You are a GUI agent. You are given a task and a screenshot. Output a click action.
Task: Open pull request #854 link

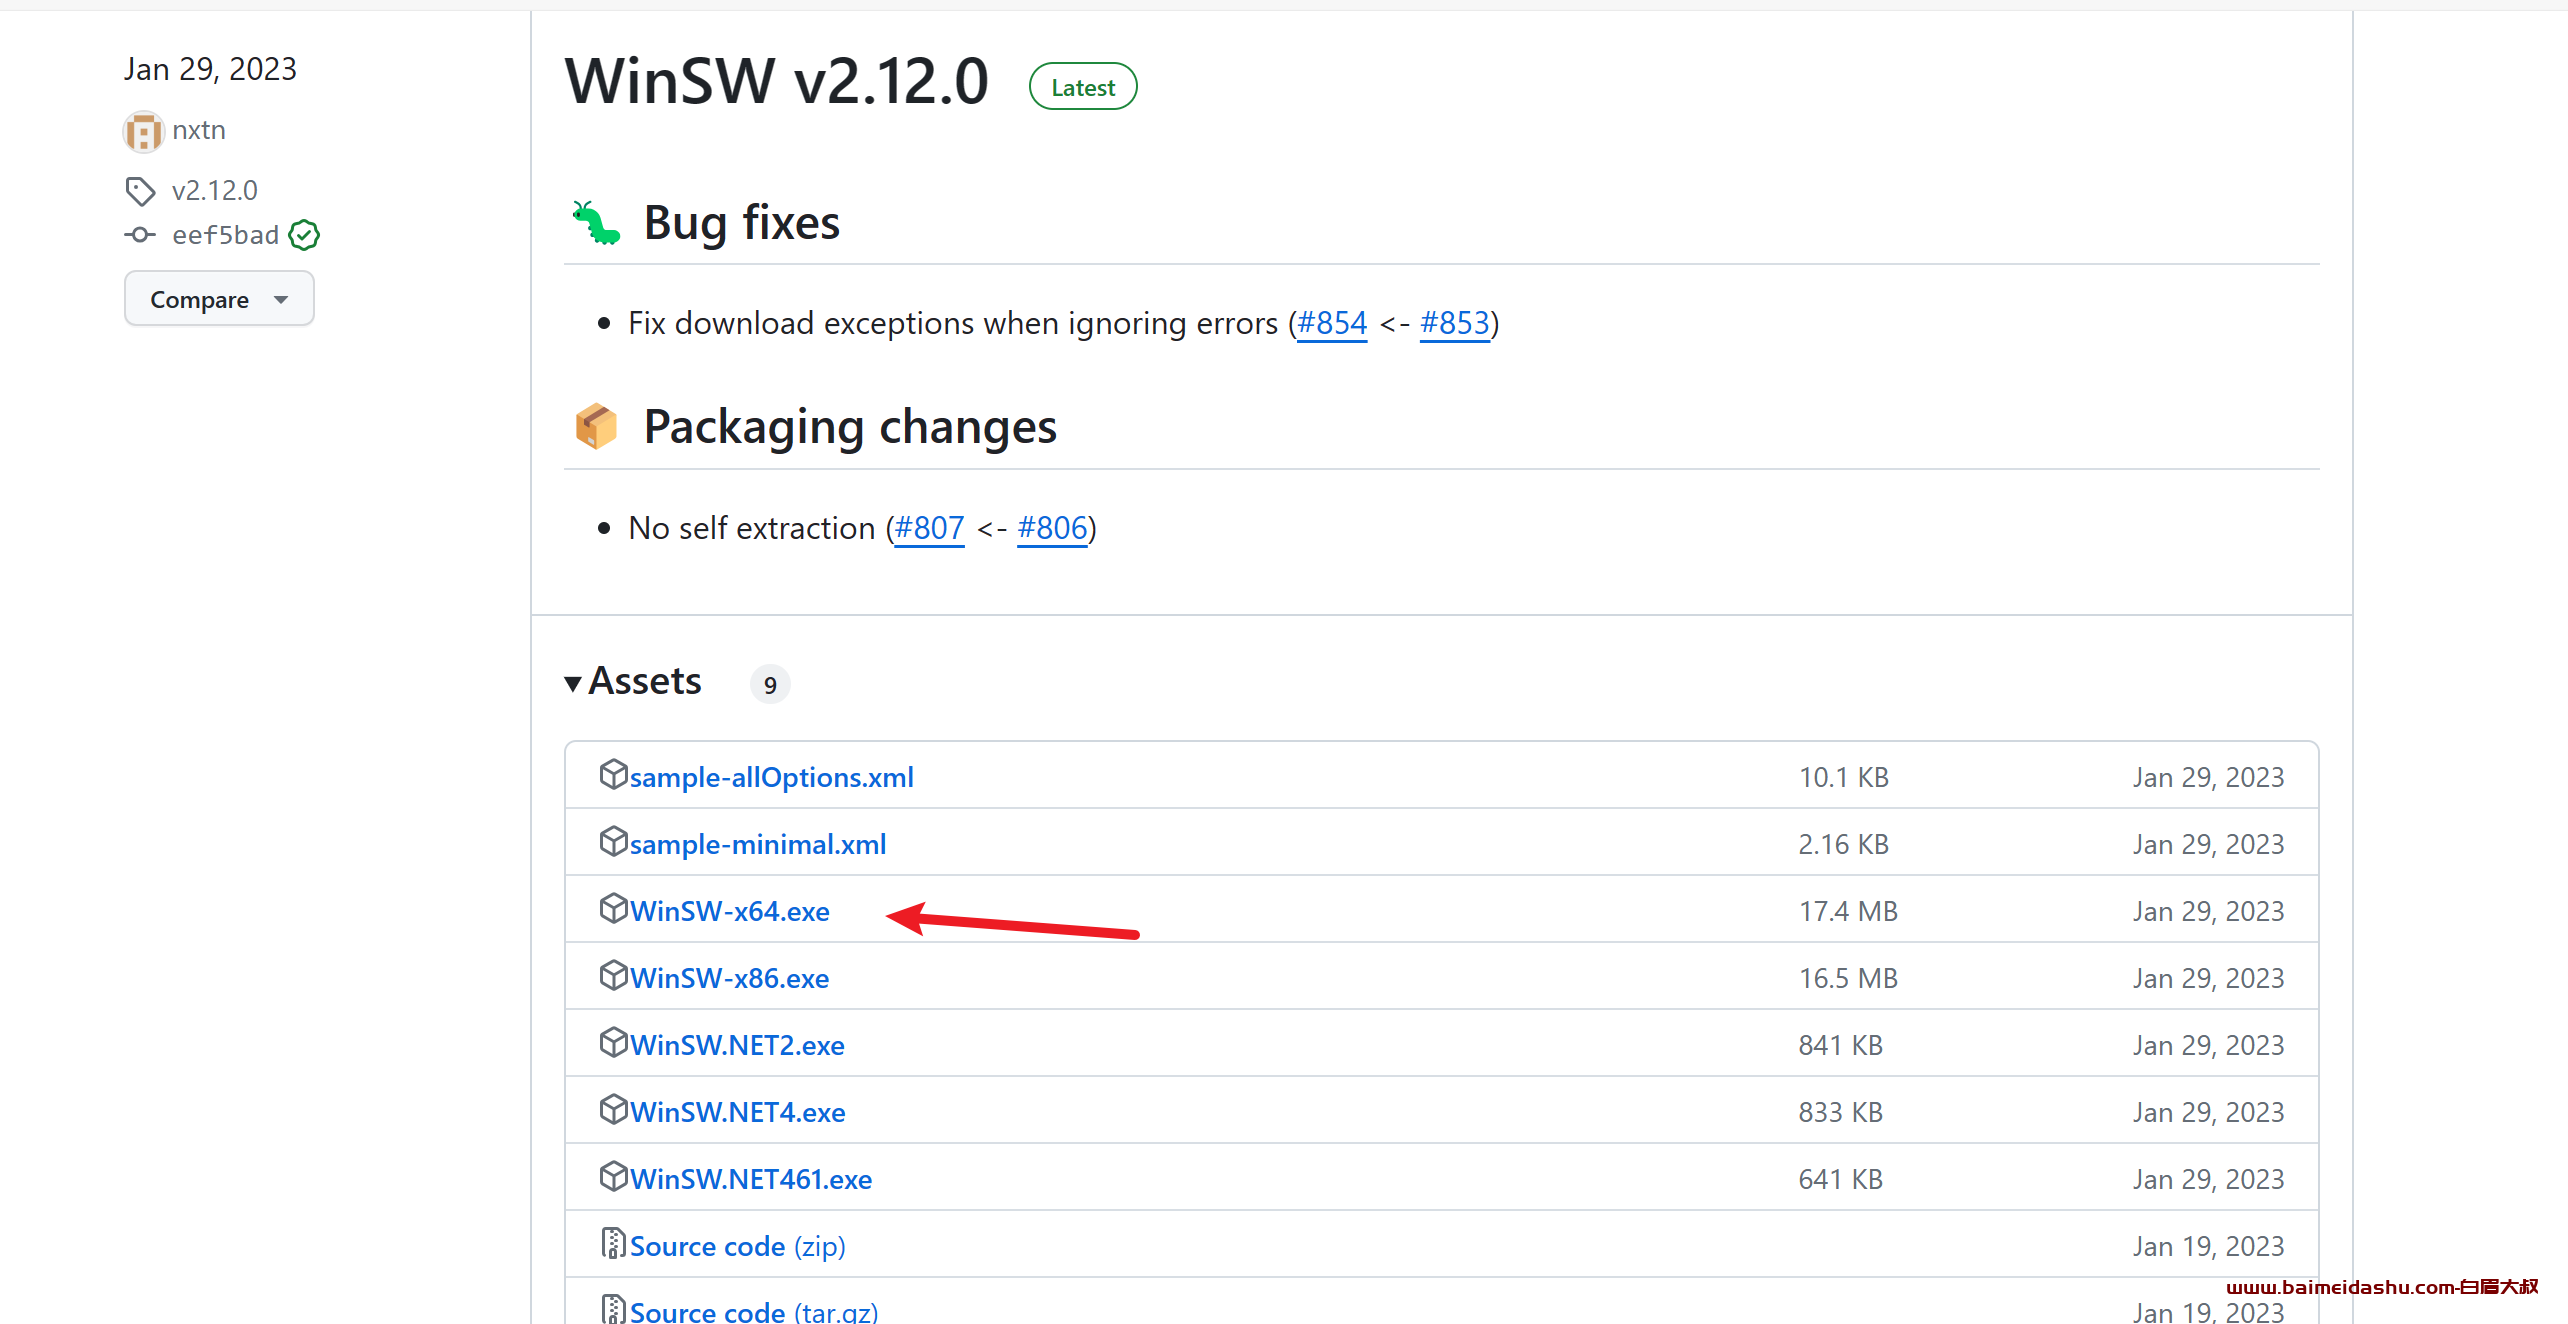point(1331,323)
